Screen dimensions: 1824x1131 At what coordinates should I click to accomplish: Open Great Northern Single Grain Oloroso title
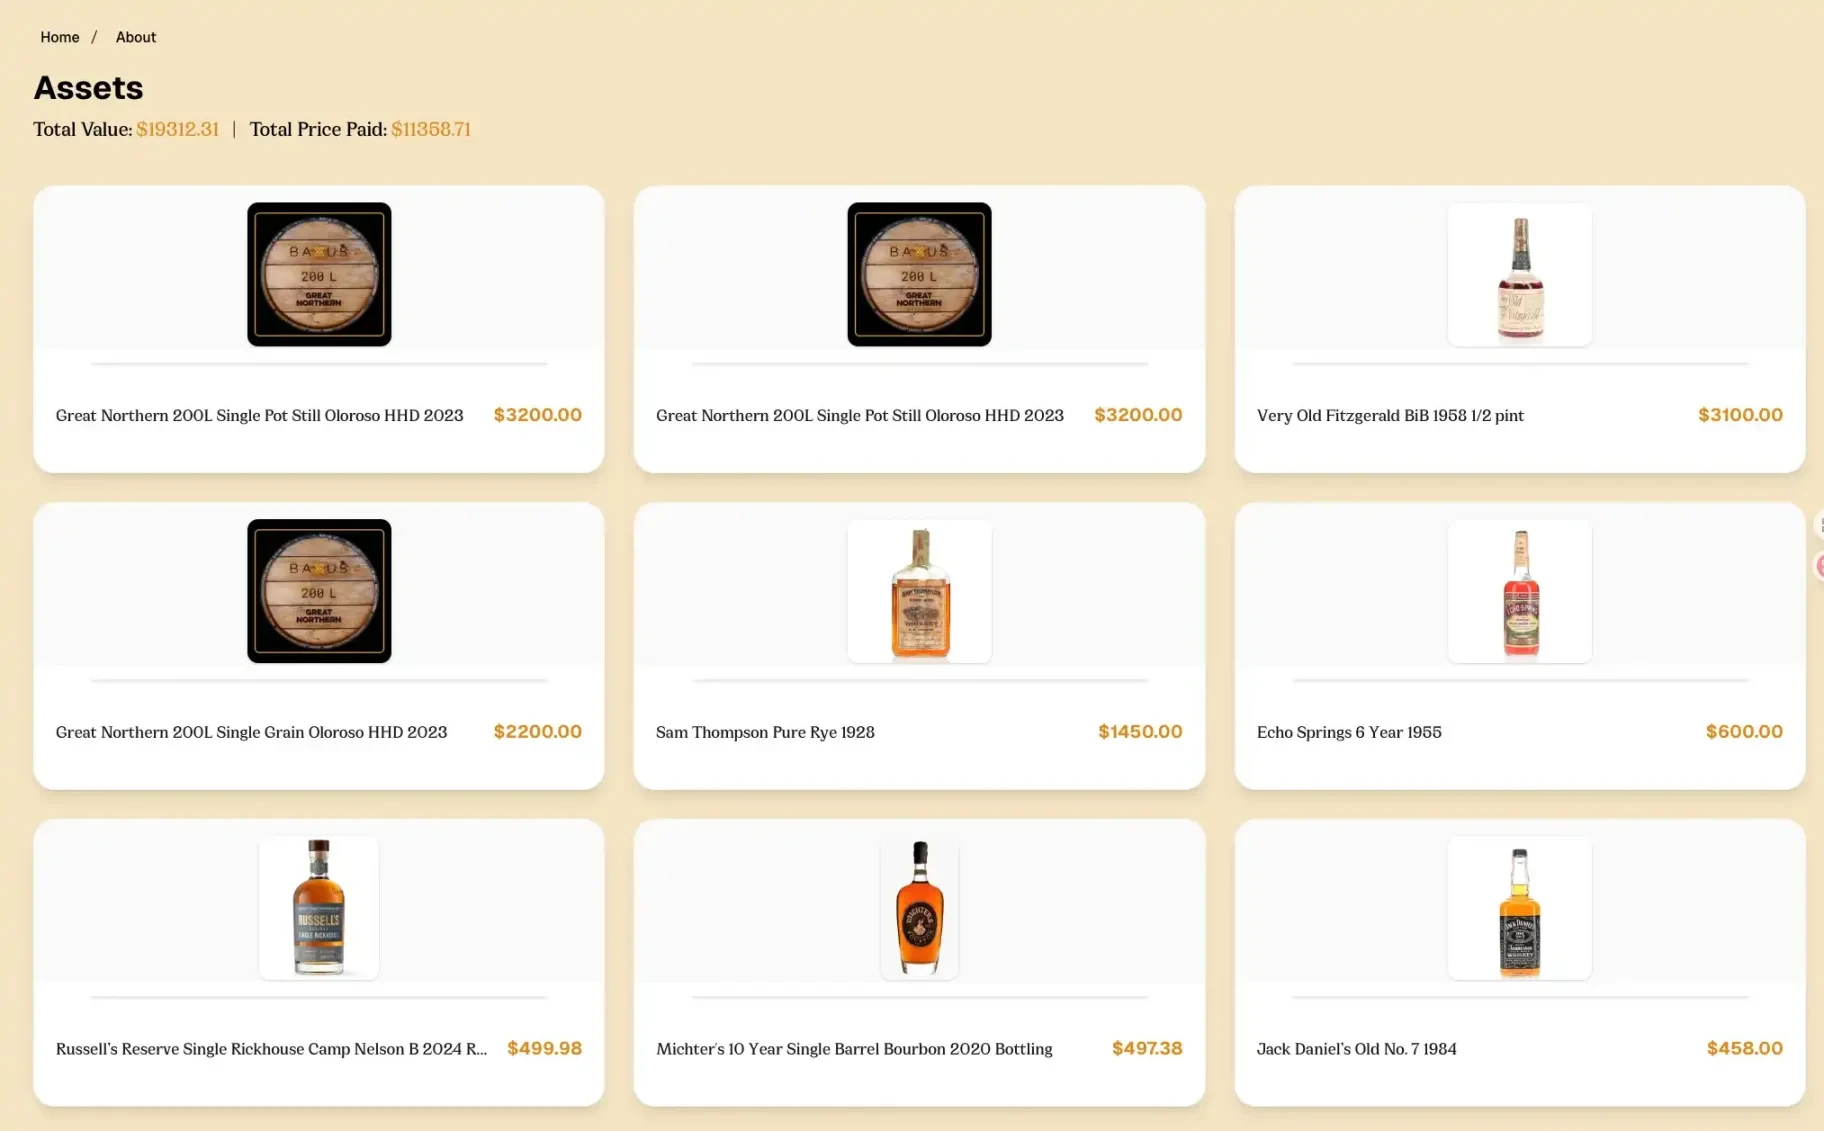(251, 732)
